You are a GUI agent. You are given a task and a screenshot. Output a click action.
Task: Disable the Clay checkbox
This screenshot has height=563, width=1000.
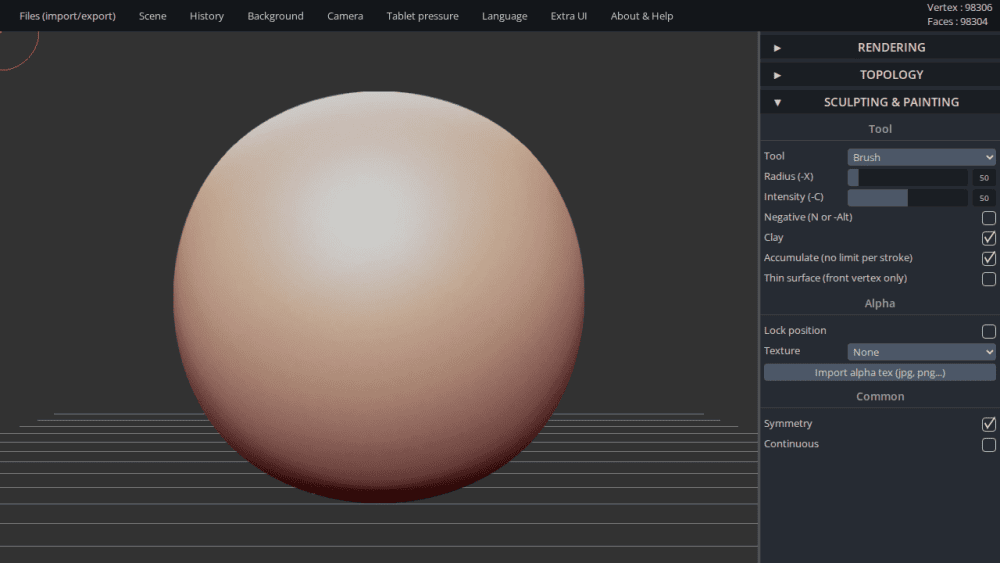(x=989, y=238)
